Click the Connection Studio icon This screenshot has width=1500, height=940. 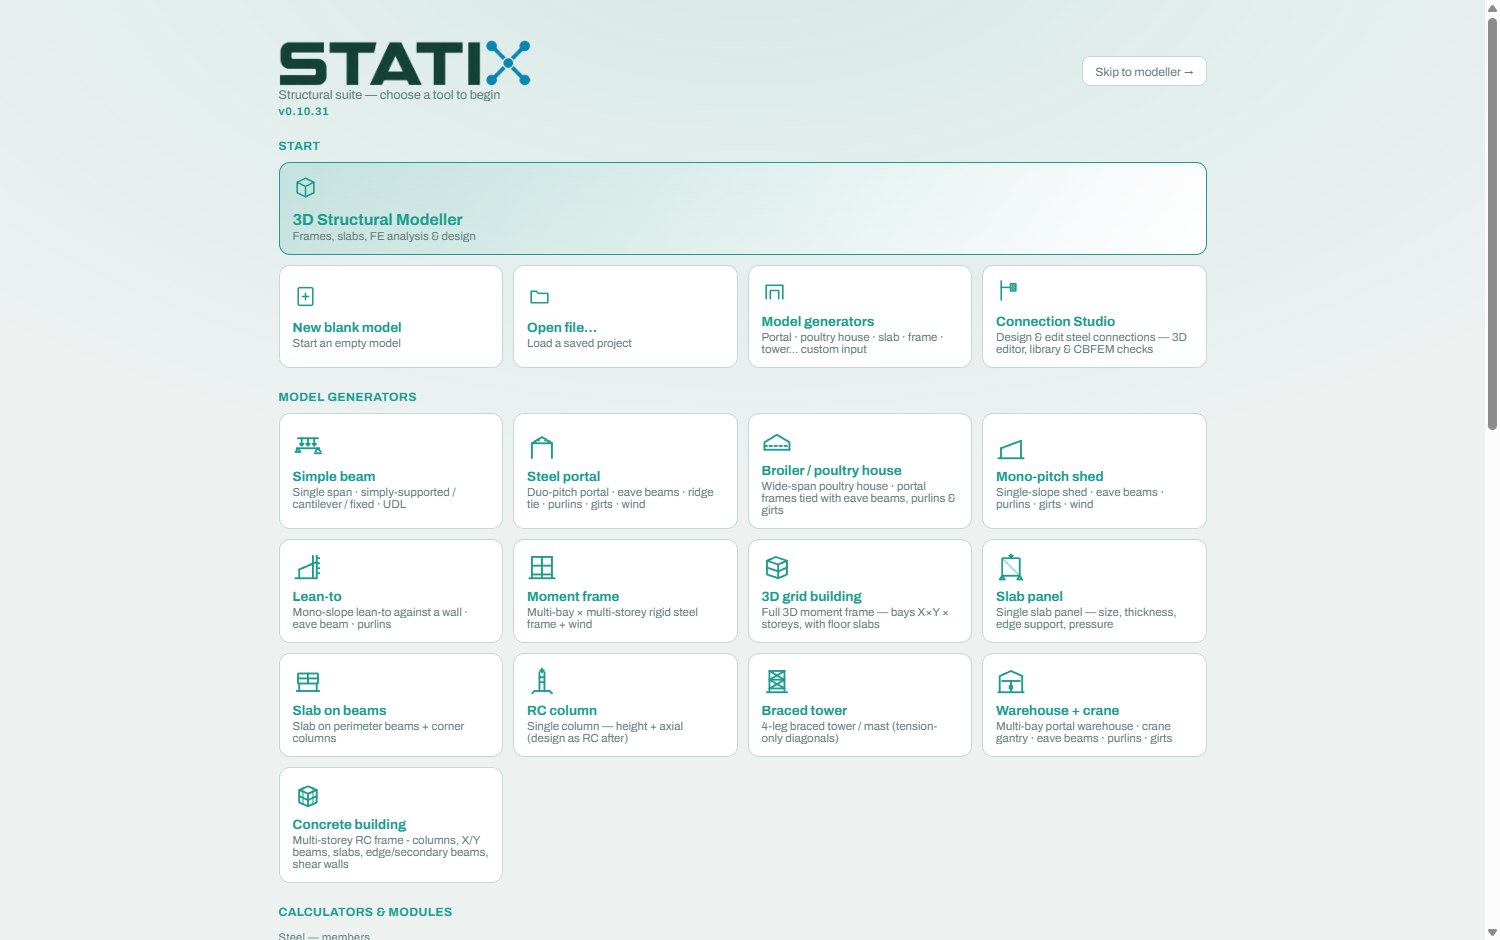tap(1009, 290)
